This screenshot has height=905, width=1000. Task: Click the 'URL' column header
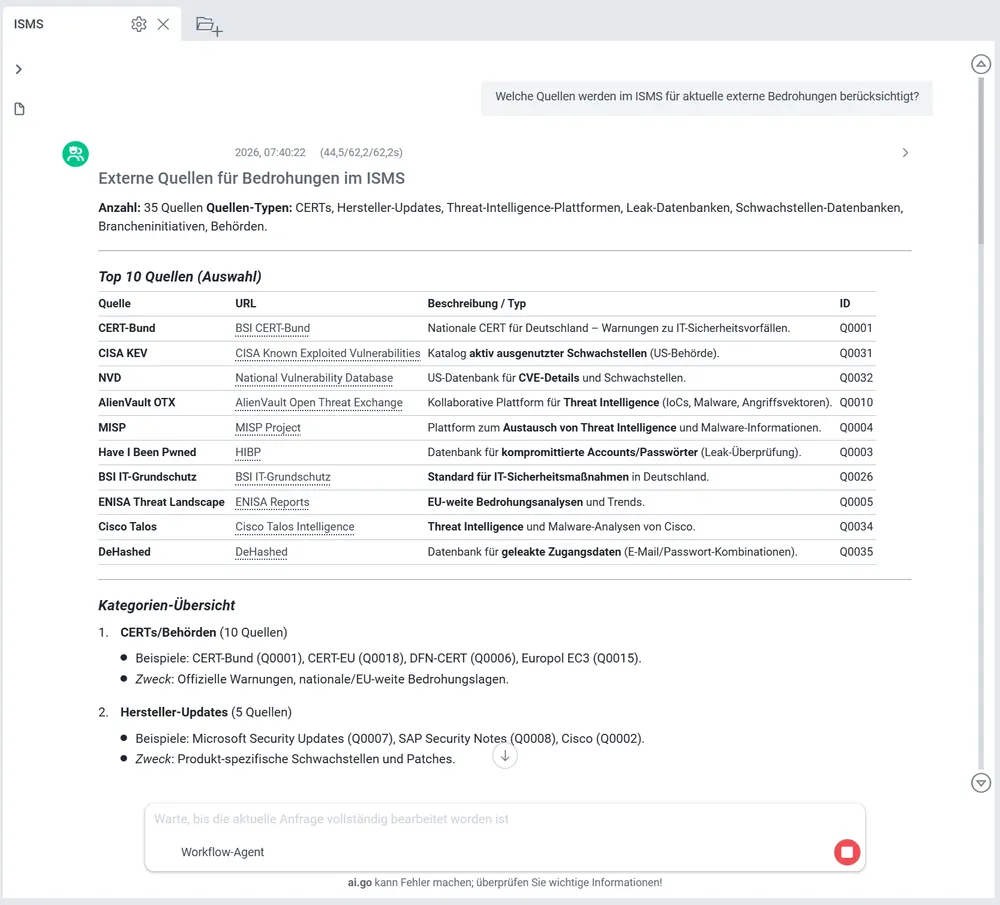pos(245,304)
